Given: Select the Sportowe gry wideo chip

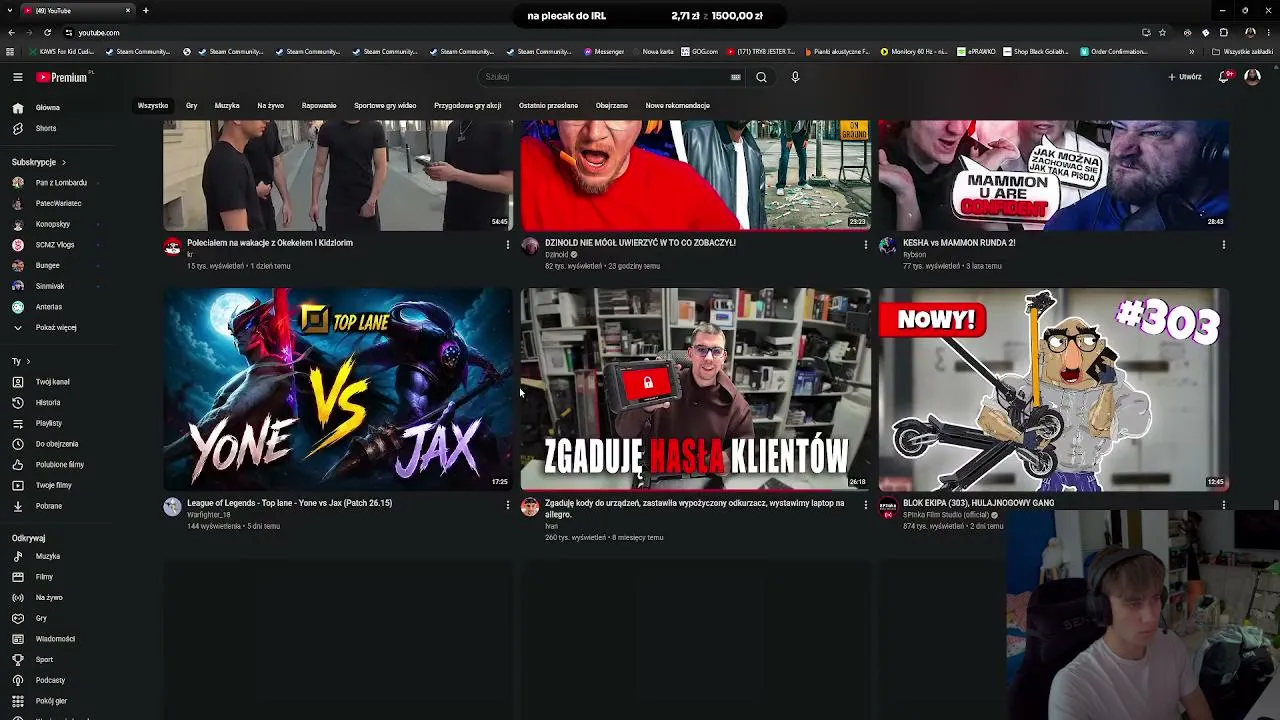Looking at the screenshot, I should pyautogui.click(x=385, y=106).
